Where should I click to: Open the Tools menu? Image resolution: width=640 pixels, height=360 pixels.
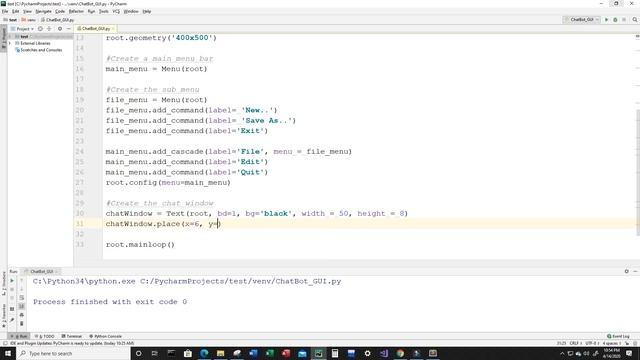pyautogui.click(x=104, y=11)
